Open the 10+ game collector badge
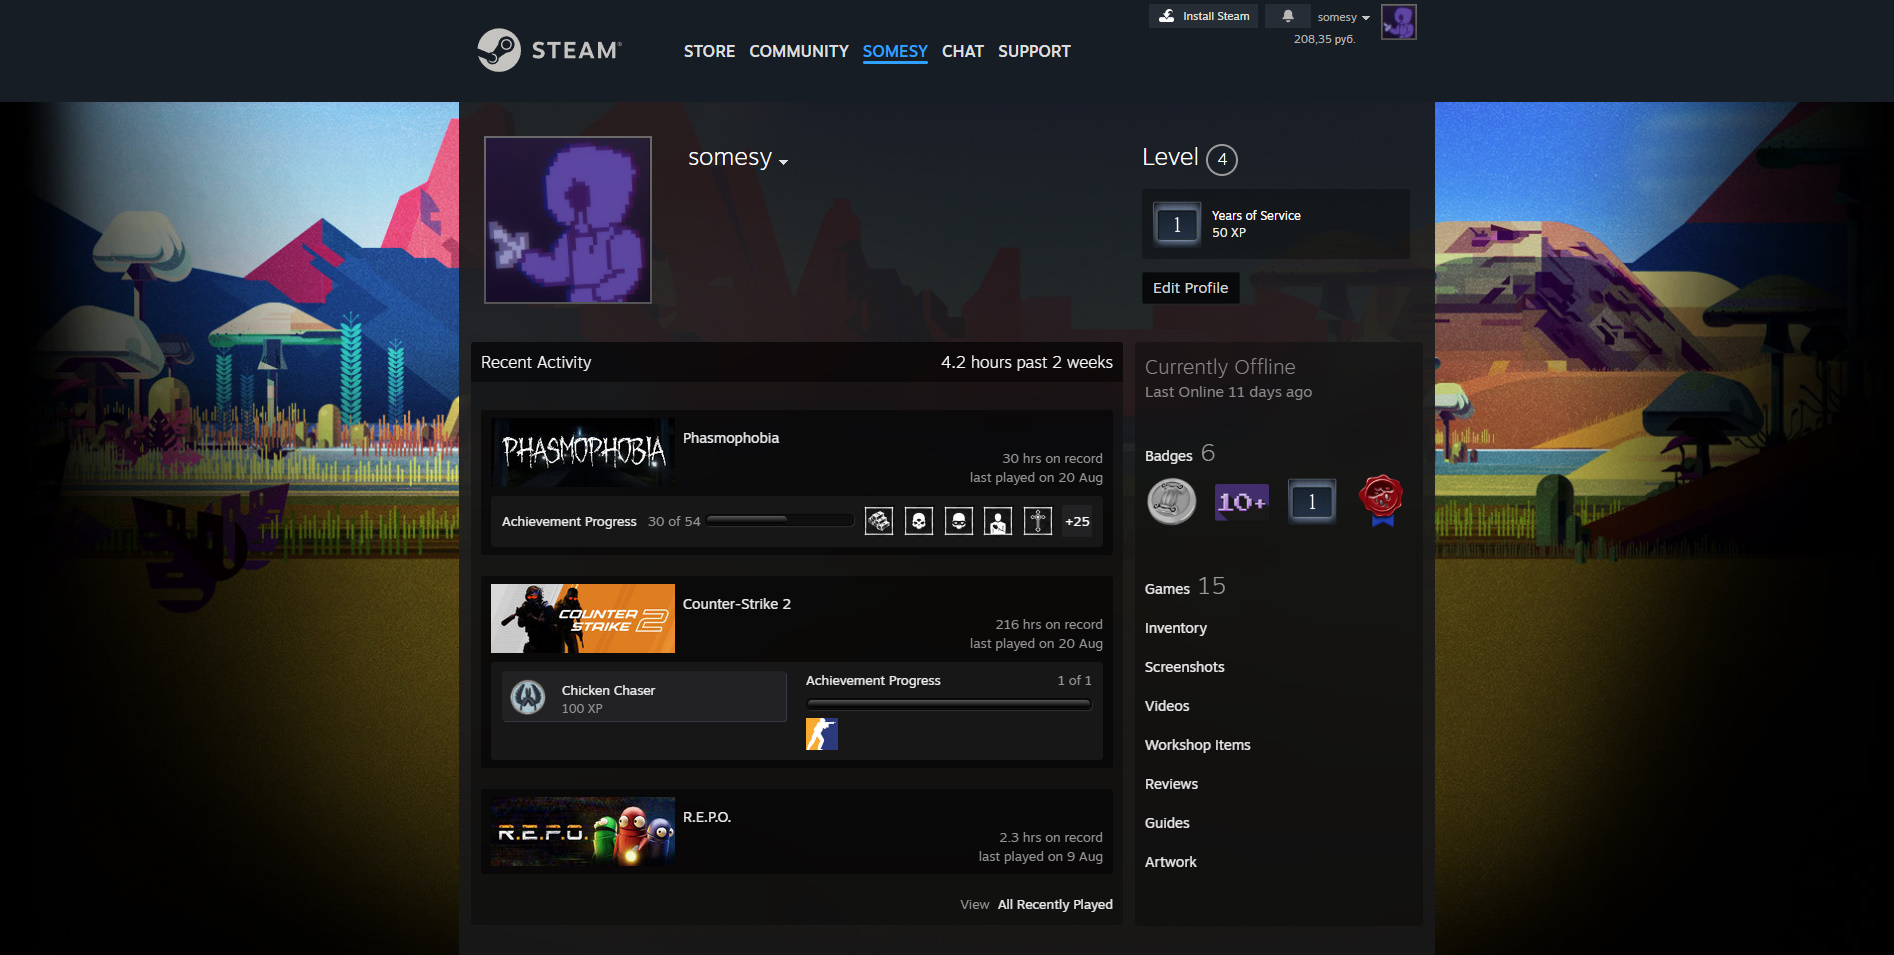 [1241, 501]
